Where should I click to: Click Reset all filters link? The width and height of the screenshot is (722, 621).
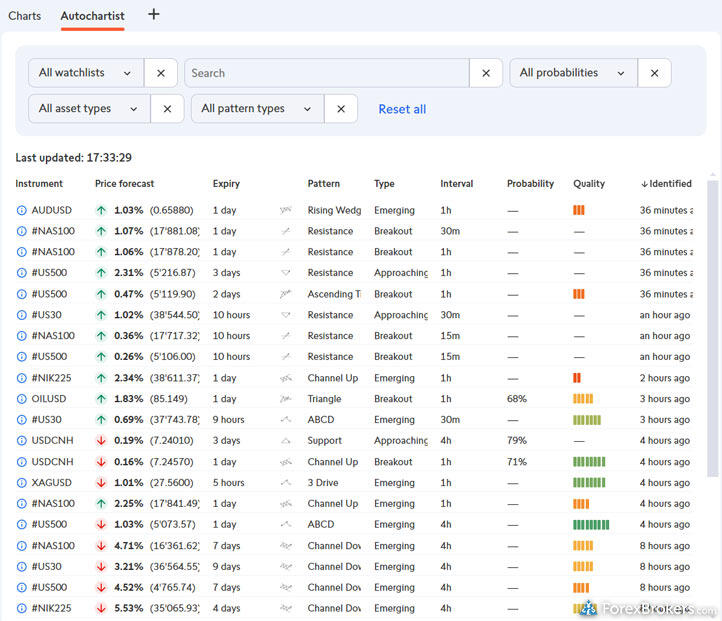tap(402, 109)
